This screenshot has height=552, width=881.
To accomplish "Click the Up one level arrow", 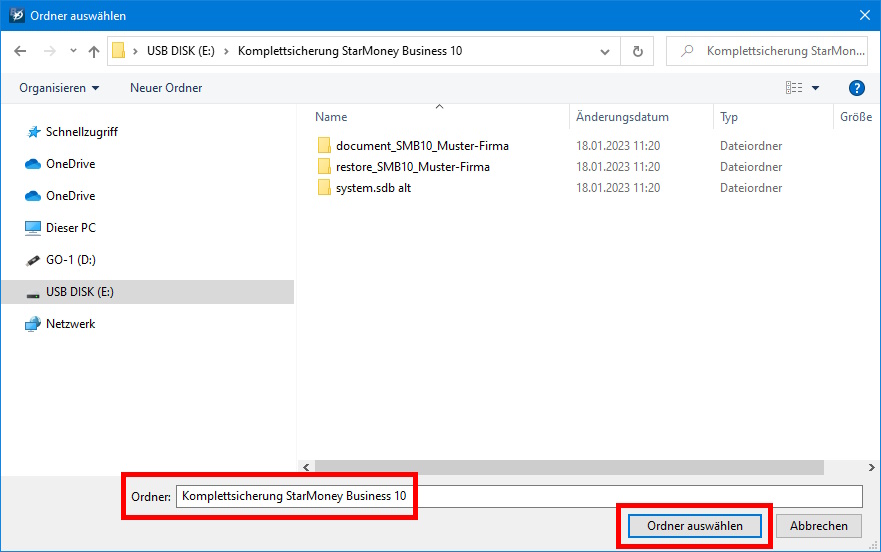I will pyautogui.click(x=94, y=51).
